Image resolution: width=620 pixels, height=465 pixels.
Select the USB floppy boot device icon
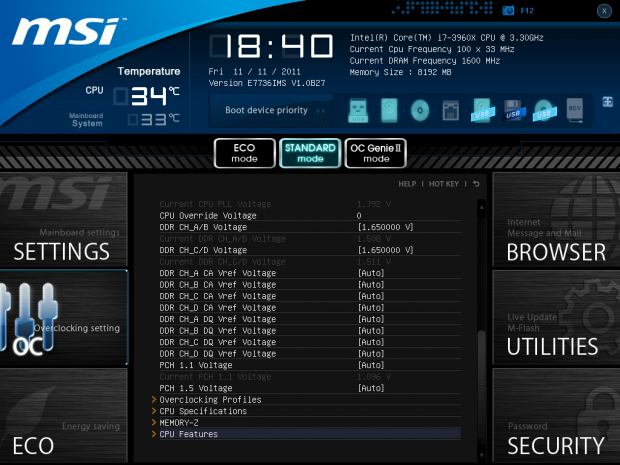pyautogui.click(x=514, y=110)
